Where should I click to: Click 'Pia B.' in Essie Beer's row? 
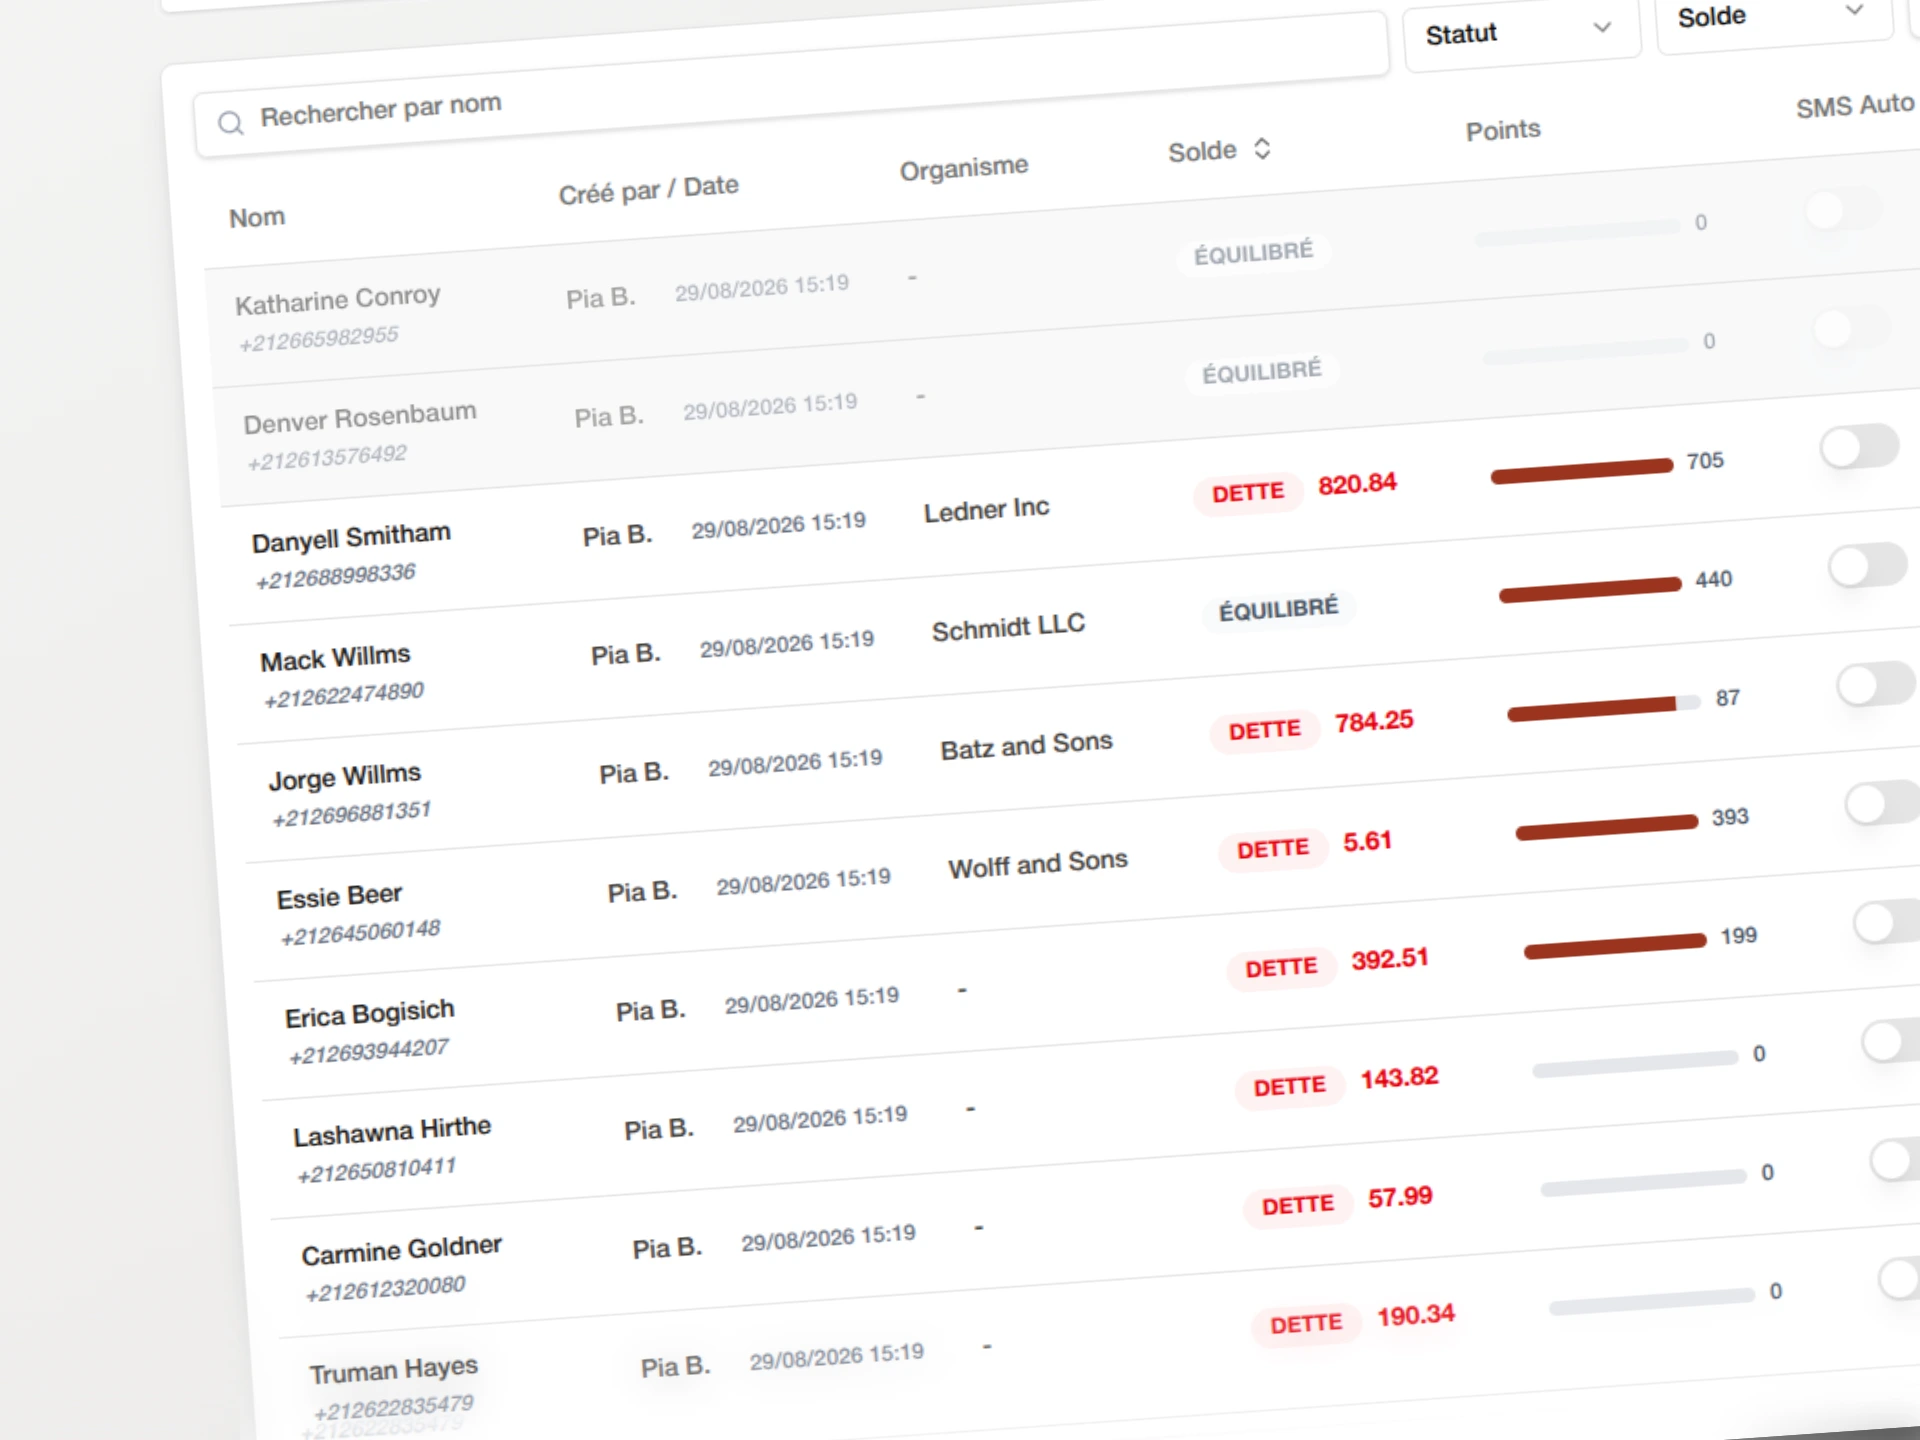click(x=642, y=892)
